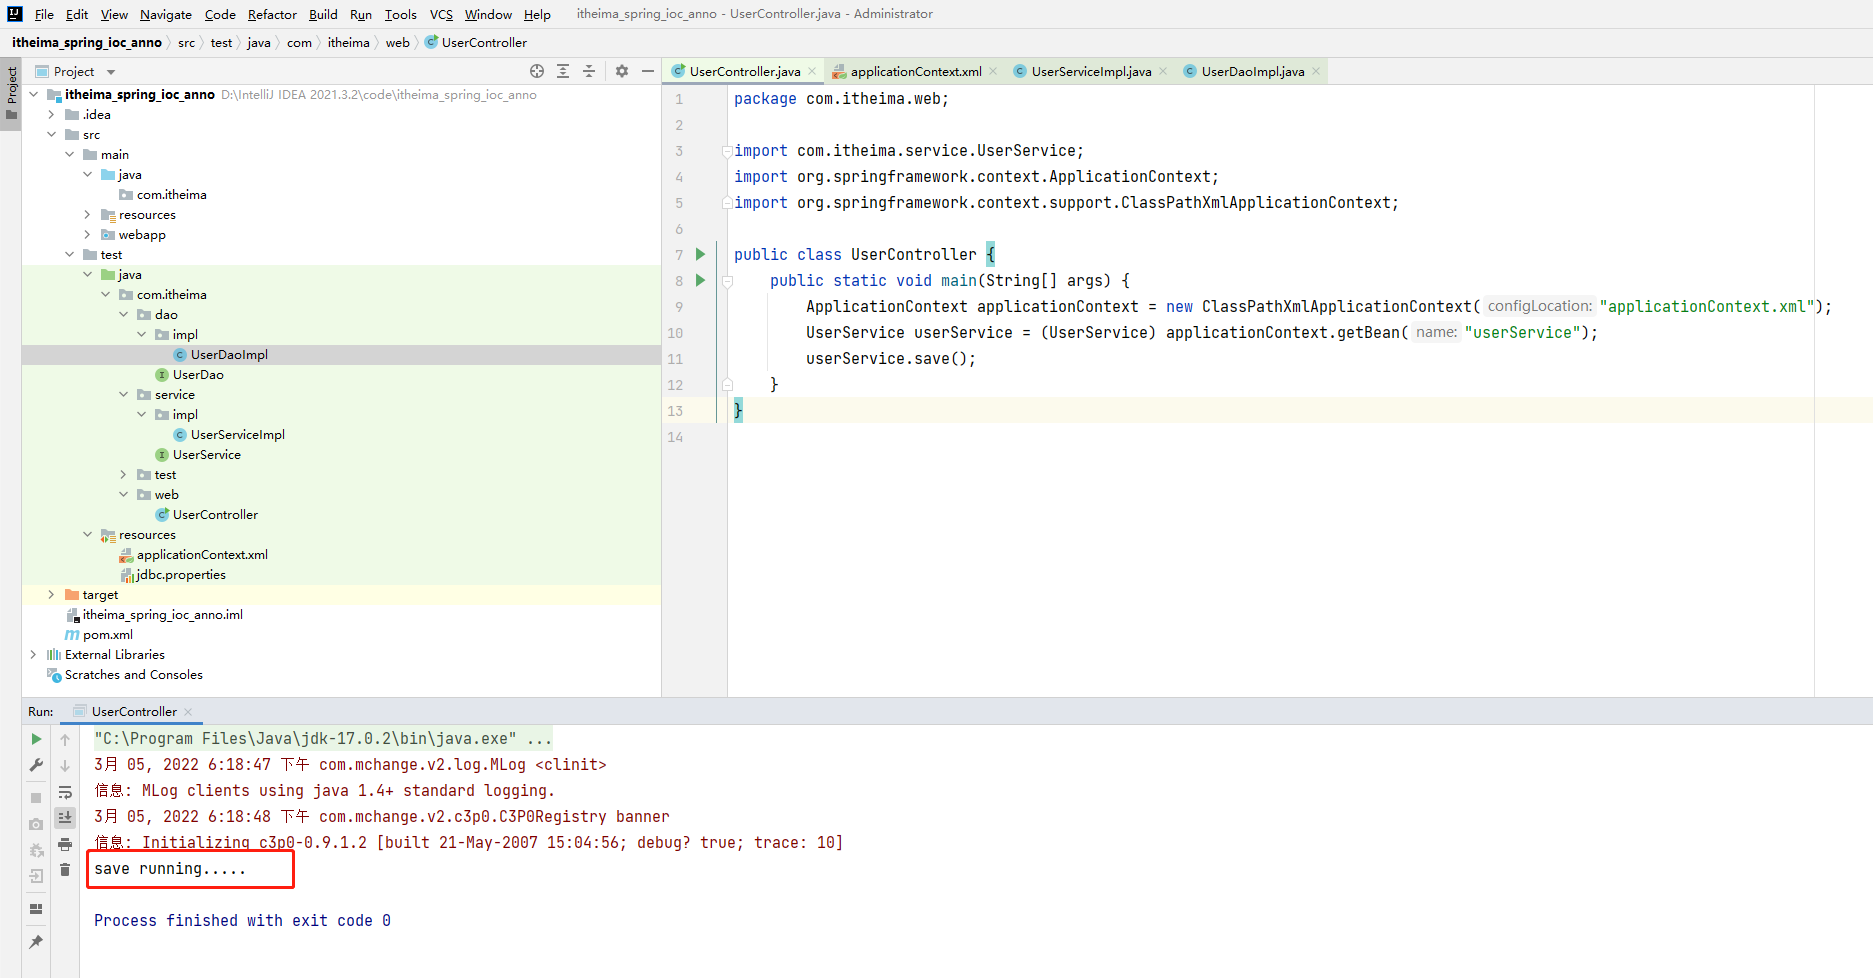The height and width of the screenshot is (978, 1873).
Task: Fold imports at line 3 marker
Action: pos(727,151)
